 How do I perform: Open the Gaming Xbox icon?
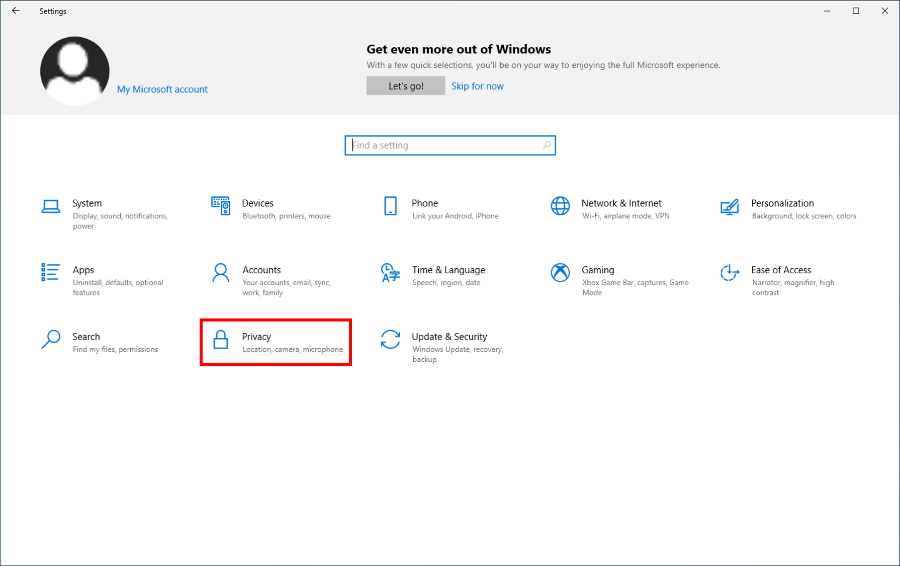pyautogui.click(x=560, y=273)
